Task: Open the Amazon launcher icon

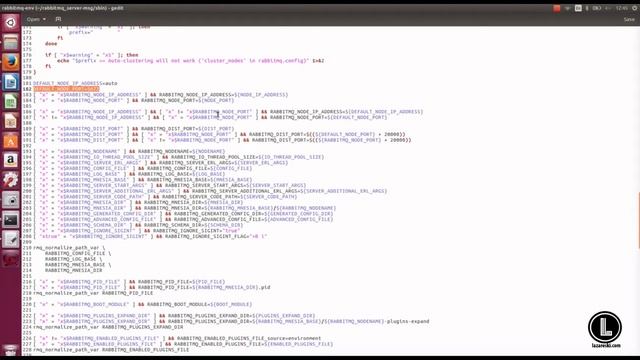Action: [11, 161]
